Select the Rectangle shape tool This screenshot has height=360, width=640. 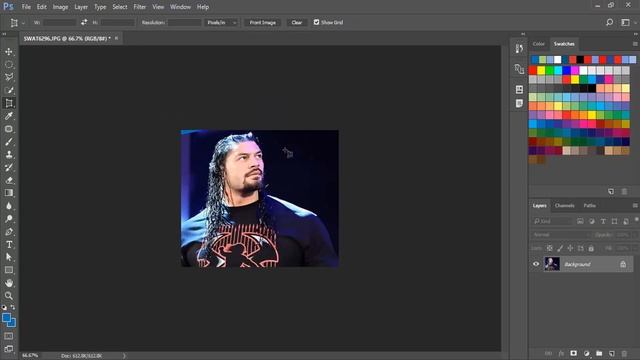point(9,270)
